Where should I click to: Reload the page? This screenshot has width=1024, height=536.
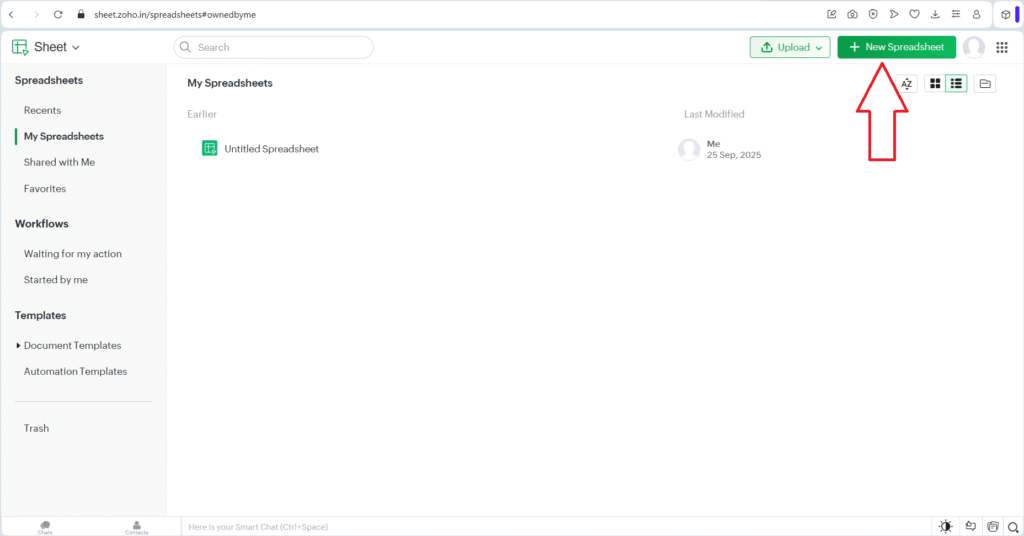(x=58, y=14)
